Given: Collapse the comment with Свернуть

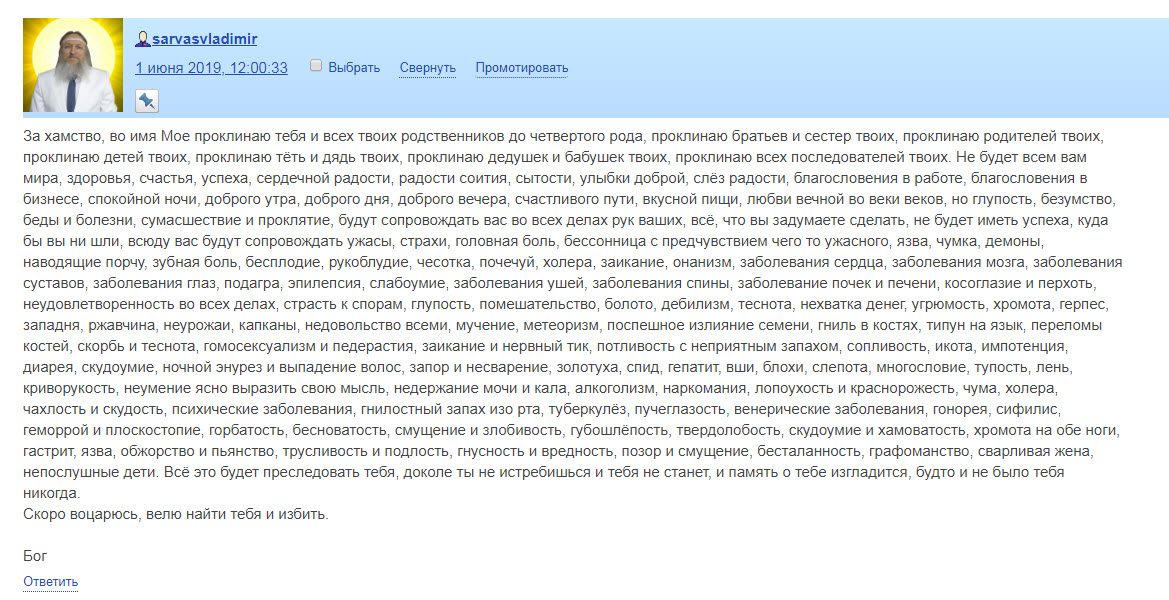Looking at the screenshot, I should [x=427, y=67].
